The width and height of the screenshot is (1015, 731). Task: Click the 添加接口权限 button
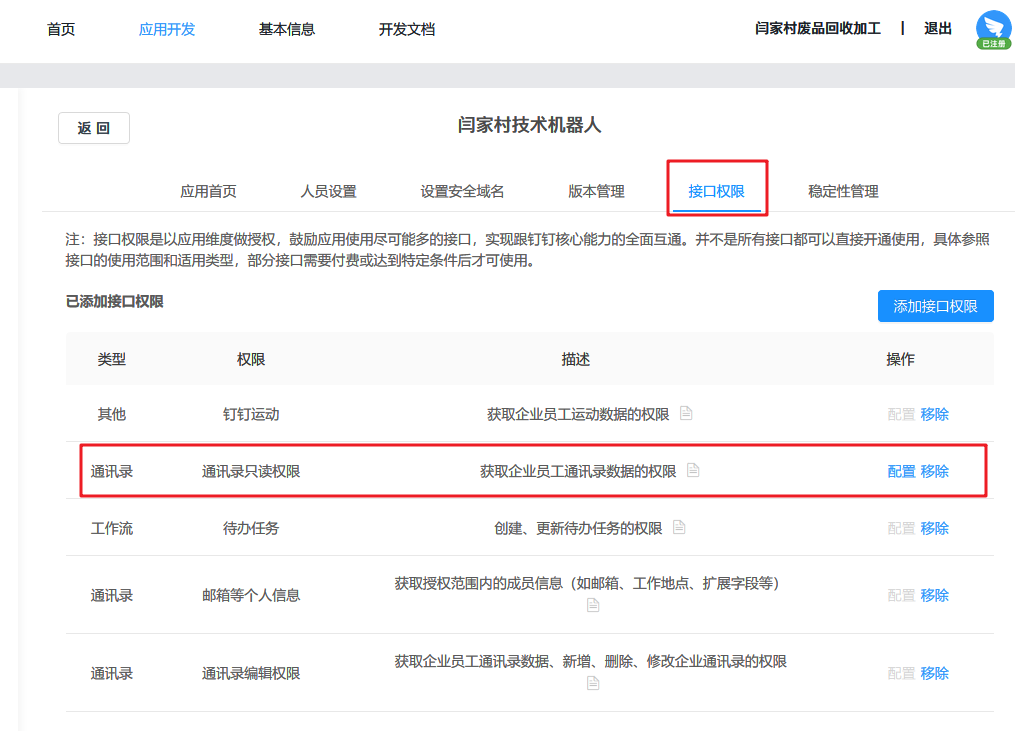(x=935, y=306)
